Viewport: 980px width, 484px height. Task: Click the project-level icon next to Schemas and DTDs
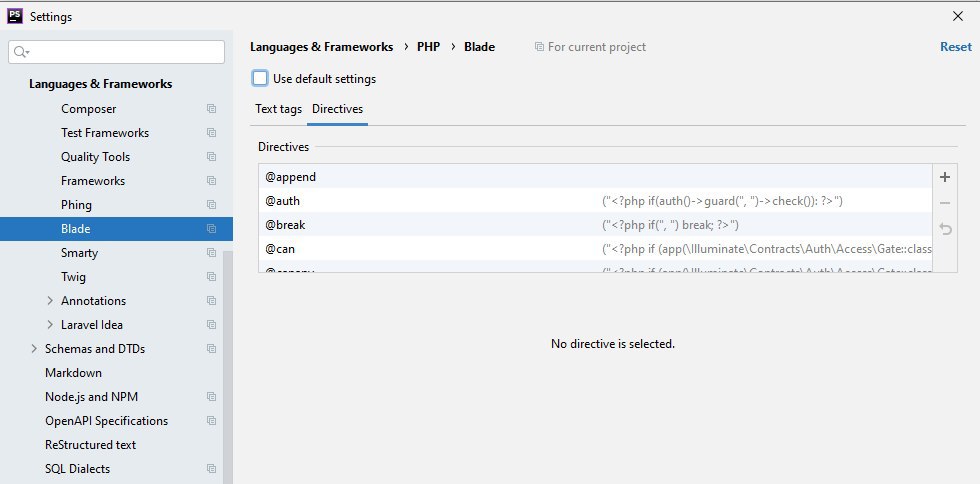pyautogui.click(x=211, y=349)
